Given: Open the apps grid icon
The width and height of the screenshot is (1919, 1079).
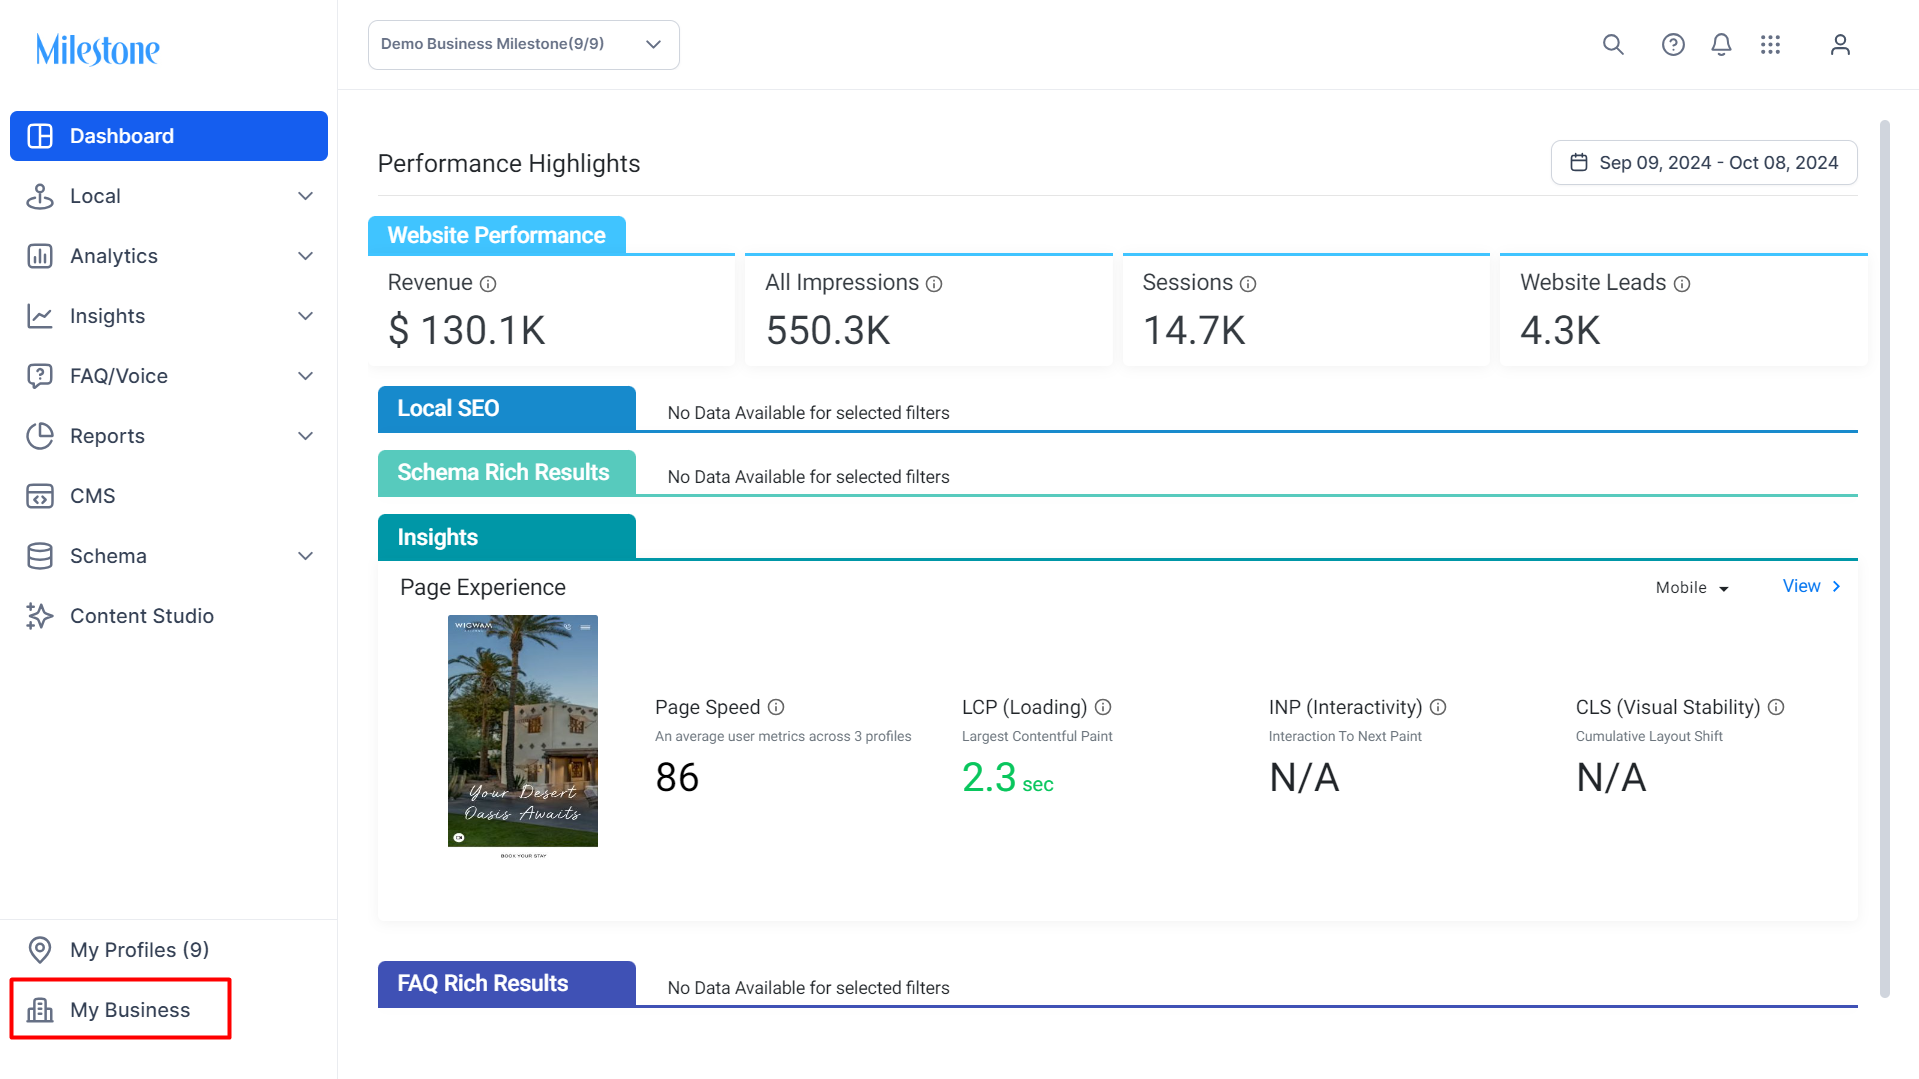Looking at the screenshot, I should (x=1771, y=45).
